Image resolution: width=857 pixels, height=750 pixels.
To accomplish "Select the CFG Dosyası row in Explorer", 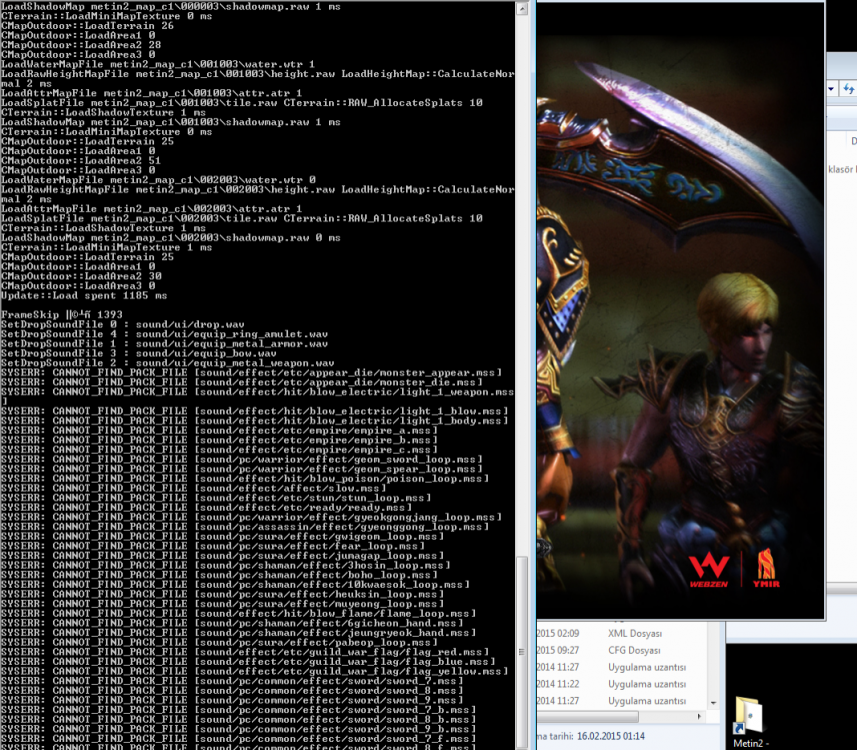I will pyautogui.click(x=621, y=651).
